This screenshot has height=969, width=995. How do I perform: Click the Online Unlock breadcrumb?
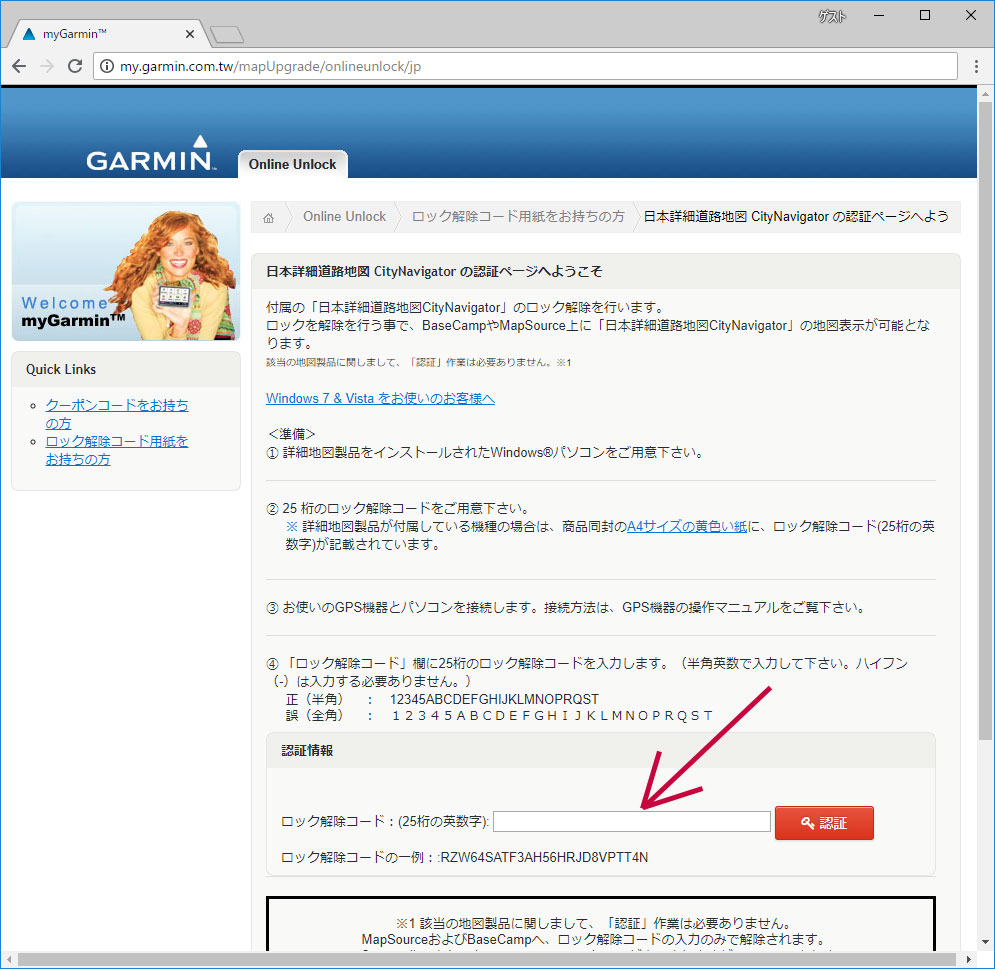(x=345, y=216)
